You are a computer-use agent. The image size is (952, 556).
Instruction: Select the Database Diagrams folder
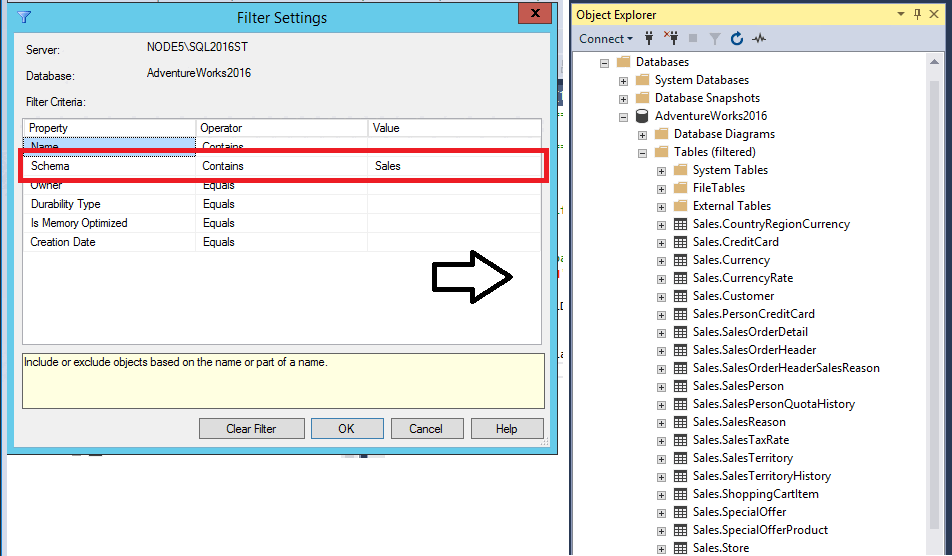click(724, 134)
